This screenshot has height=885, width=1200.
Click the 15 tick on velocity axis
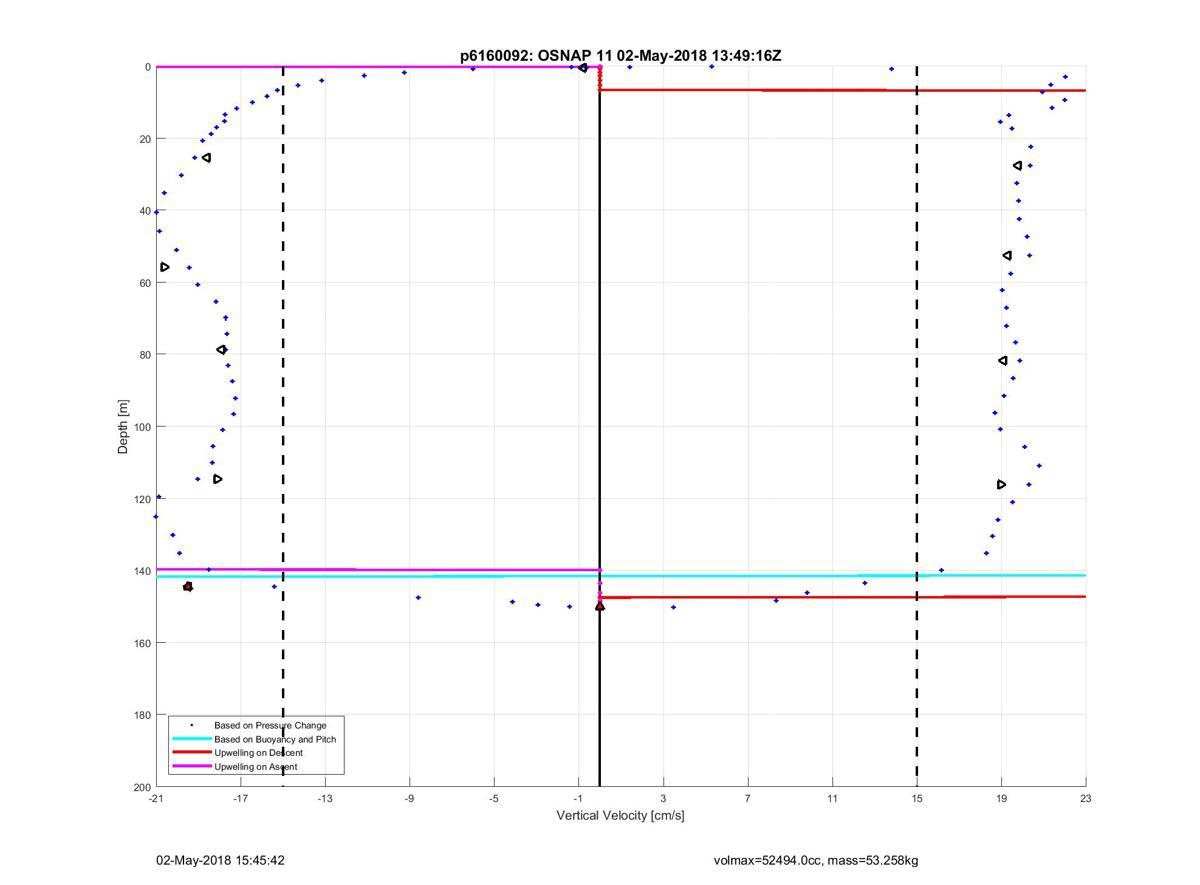tap(917, 798)
